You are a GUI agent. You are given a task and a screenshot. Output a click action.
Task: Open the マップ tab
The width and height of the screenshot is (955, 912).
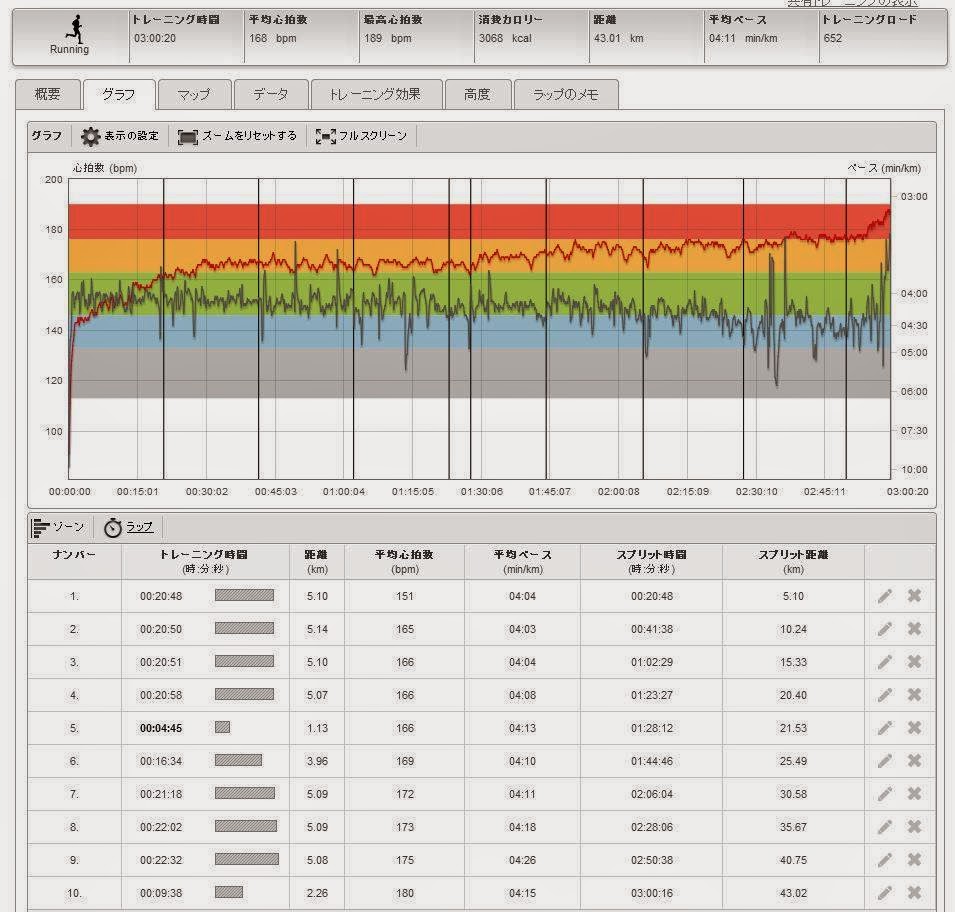pyautogui.click(x=194, y=94)
